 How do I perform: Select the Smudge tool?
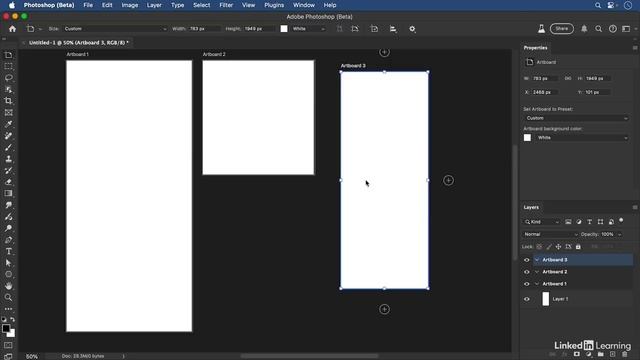tap(8, 205)
